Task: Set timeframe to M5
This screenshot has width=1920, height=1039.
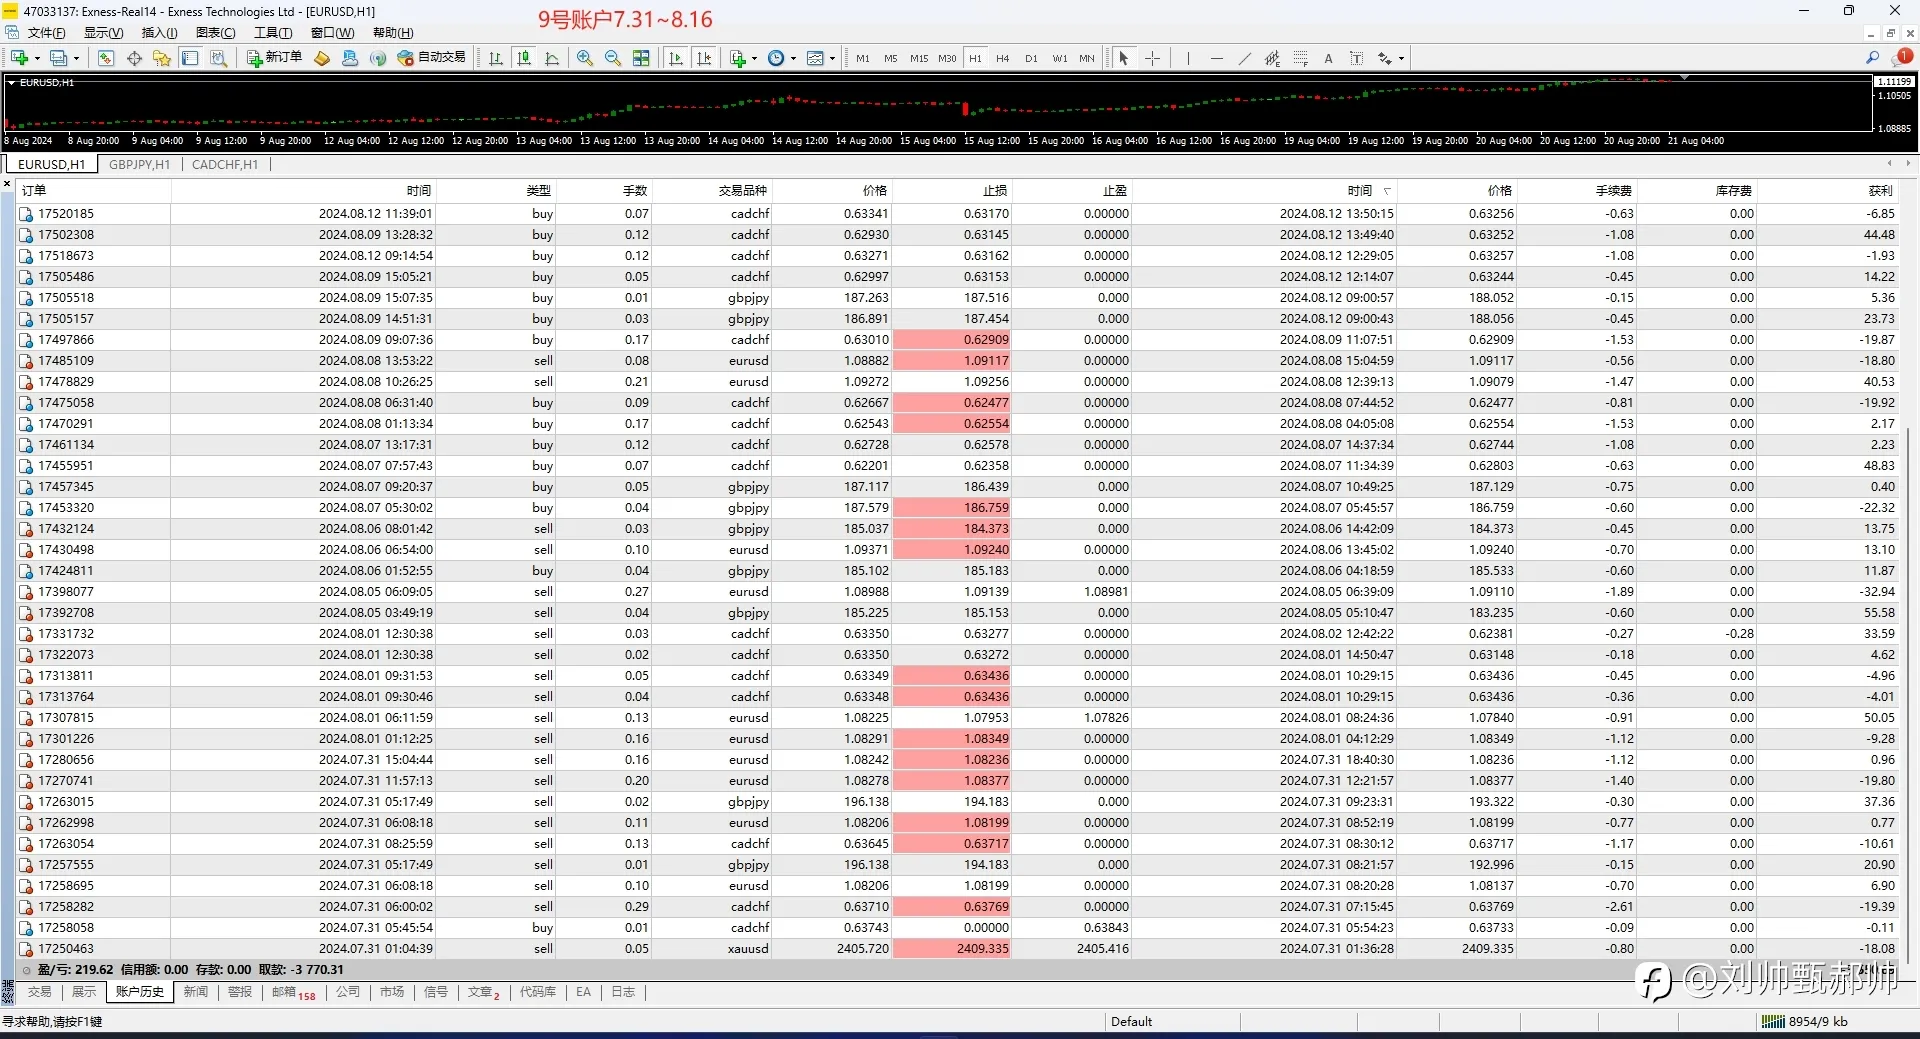Action: click(x=891, y=58)
